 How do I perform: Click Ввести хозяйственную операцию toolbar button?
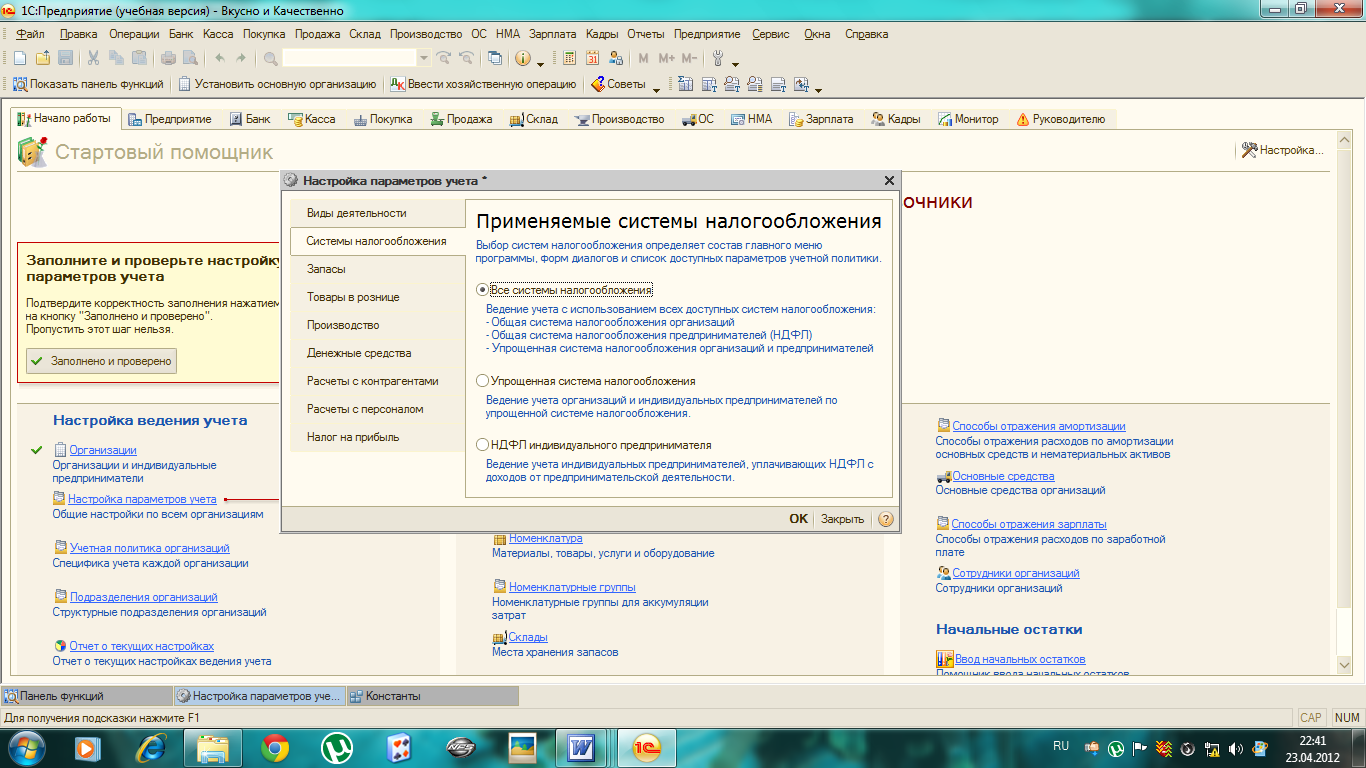click(x=483, y=84)
